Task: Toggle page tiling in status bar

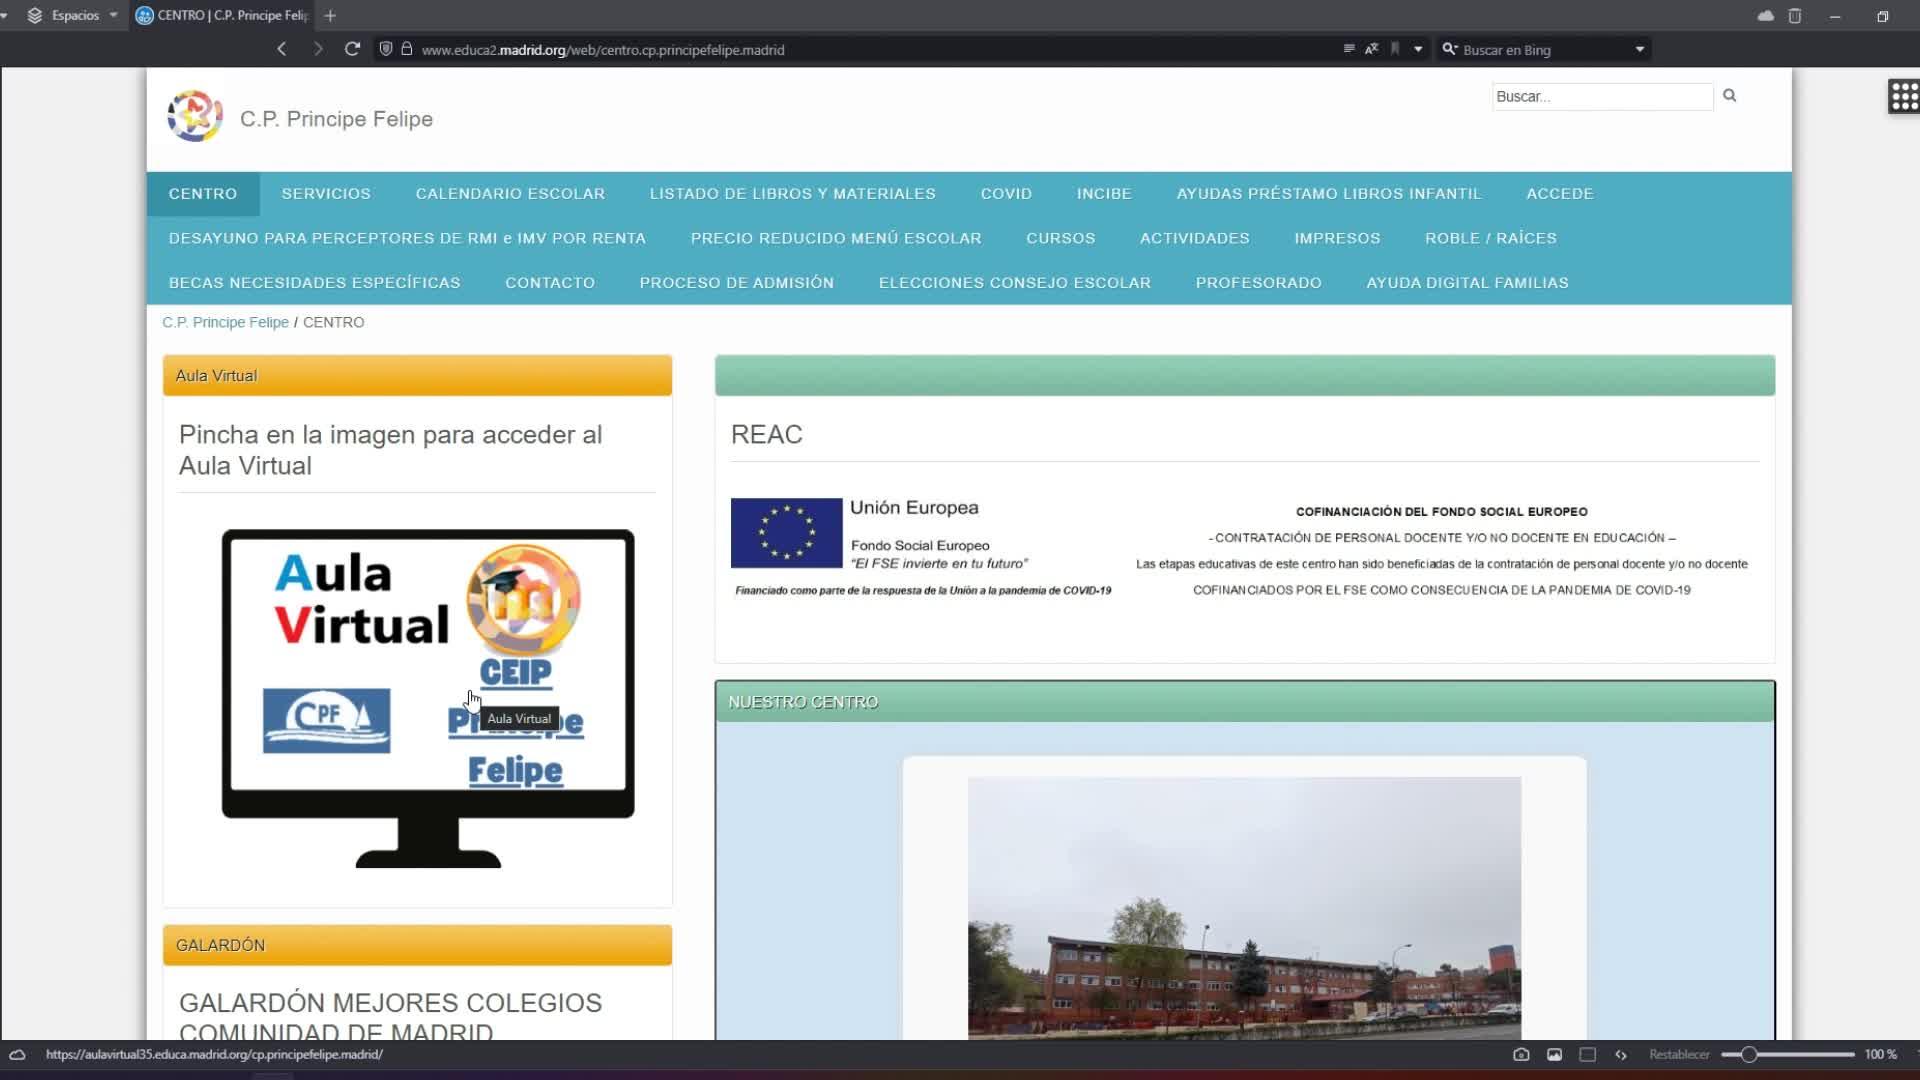Action: pyautogui.click(x=1587, y=1054)
